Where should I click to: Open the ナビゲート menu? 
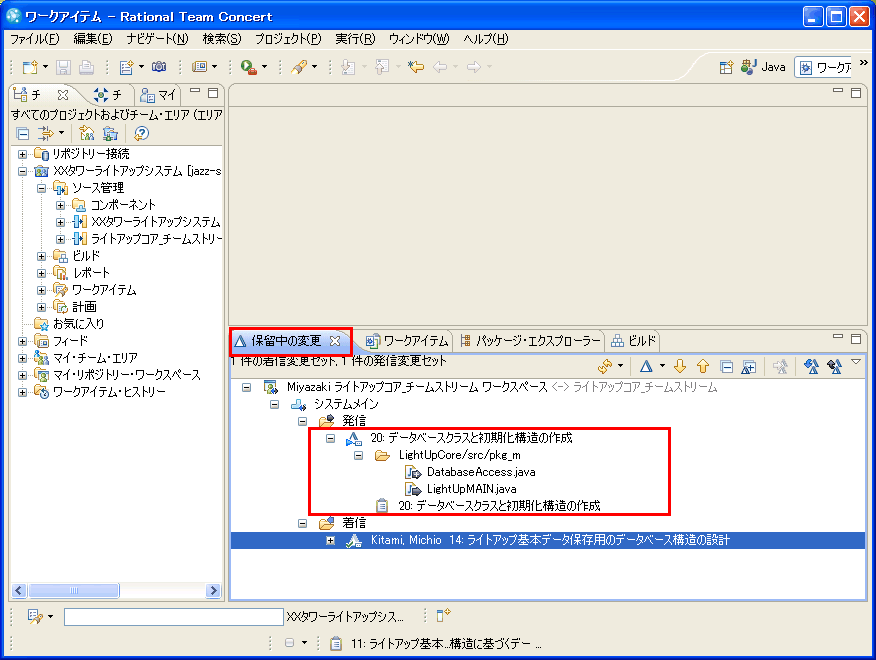coord(157,39)
